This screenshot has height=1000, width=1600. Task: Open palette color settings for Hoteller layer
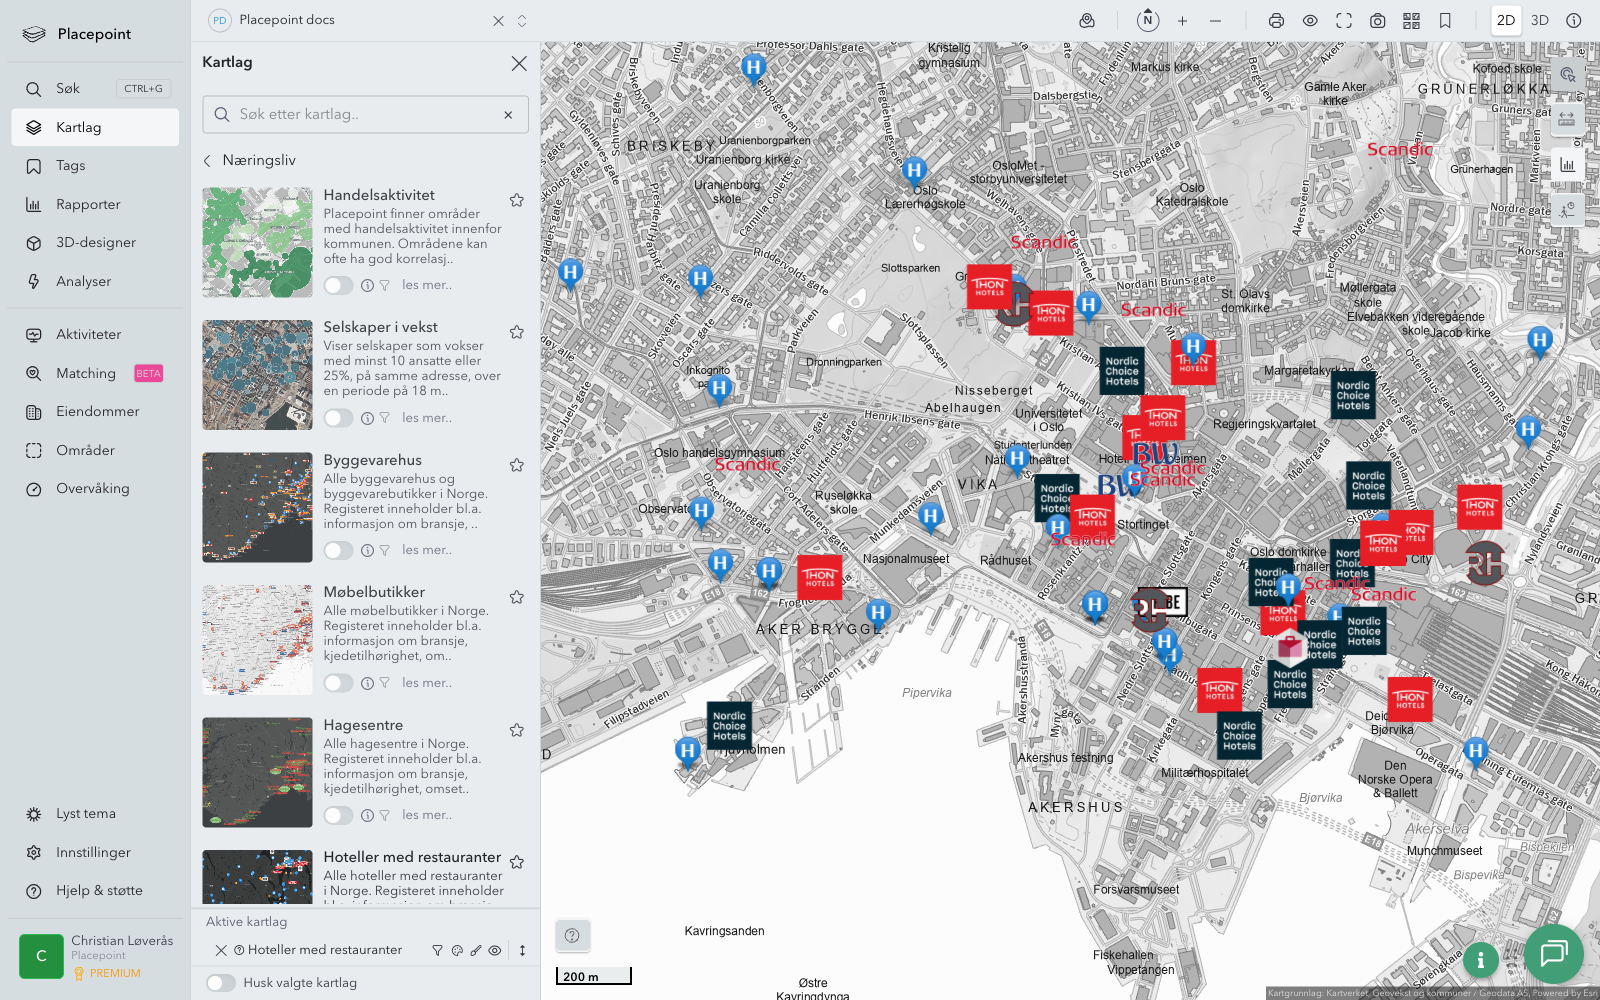457,951
